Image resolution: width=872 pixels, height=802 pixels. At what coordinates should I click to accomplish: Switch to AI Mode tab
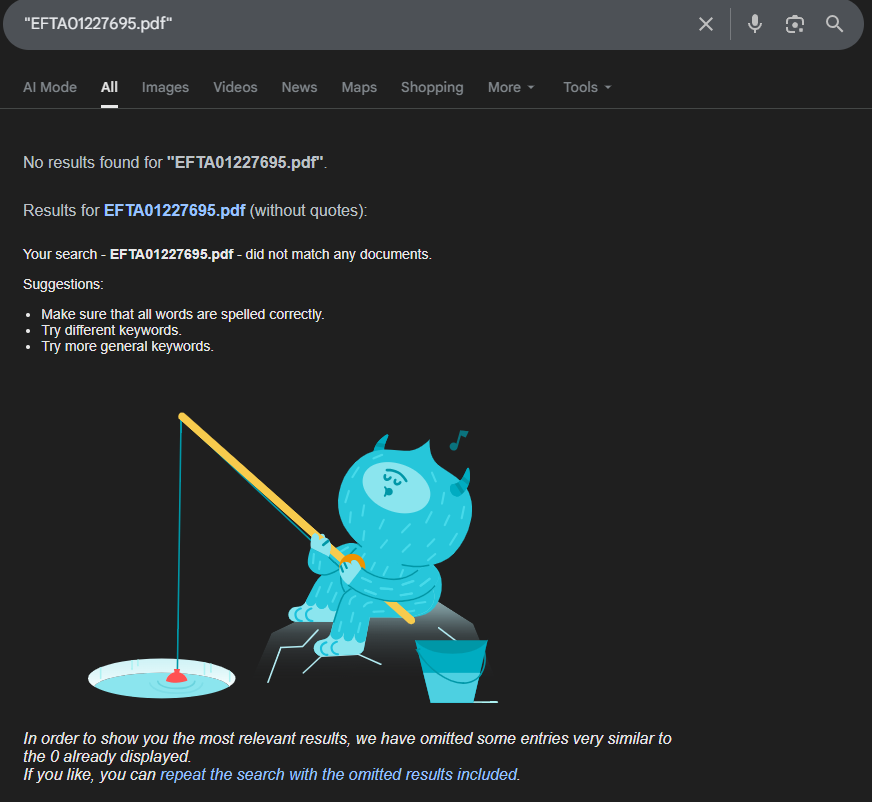click(x=50, y=87)
